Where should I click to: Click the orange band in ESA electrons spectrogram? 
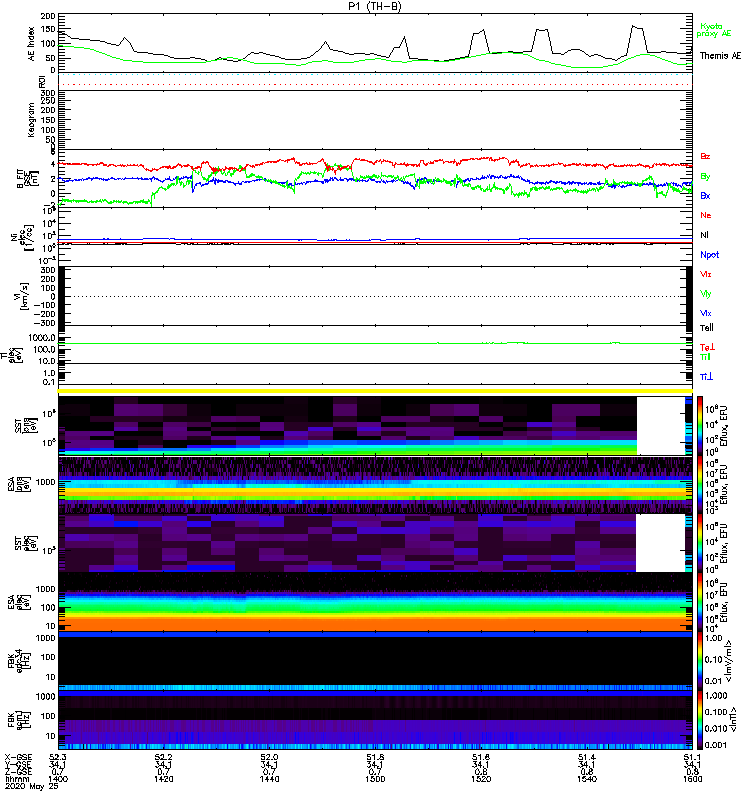pyautogui.click(x=375, y=623)
